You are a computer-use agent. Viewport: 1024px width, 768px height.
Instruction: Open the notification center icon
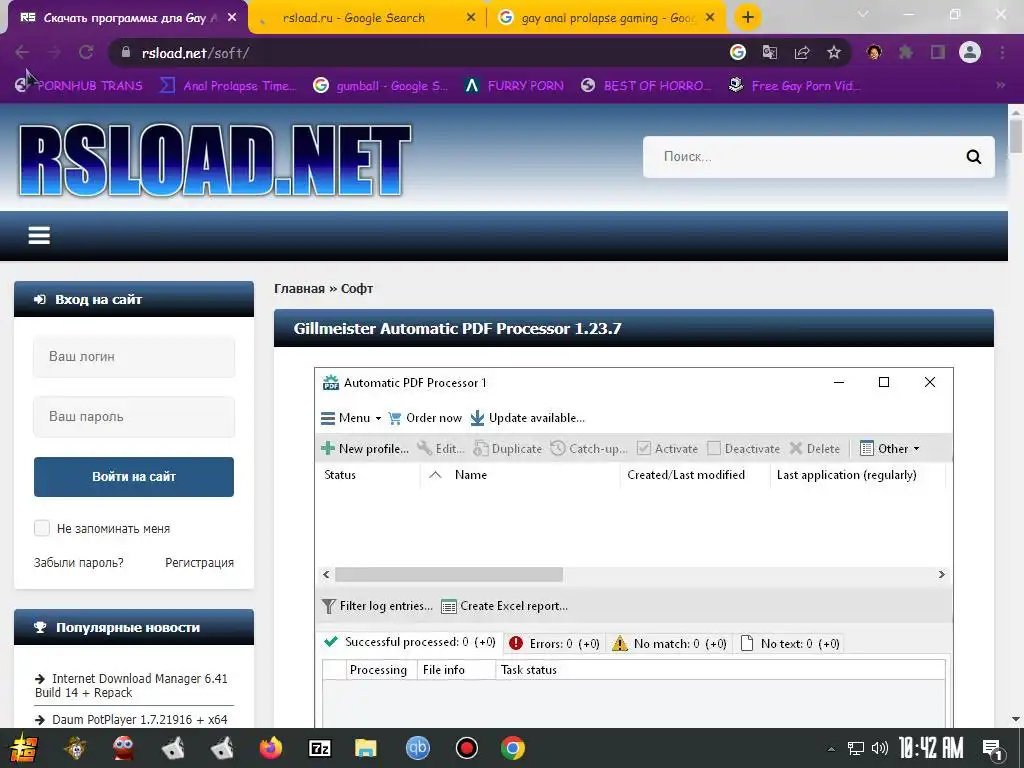tap(993, 750)
